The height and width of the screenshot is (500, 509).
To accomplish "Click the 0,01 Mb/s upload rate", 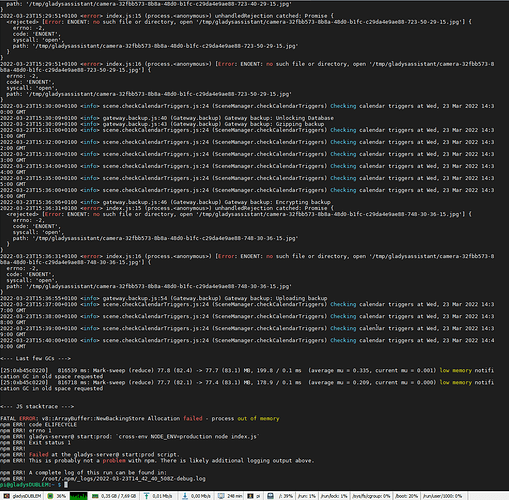I will point(162,496).
